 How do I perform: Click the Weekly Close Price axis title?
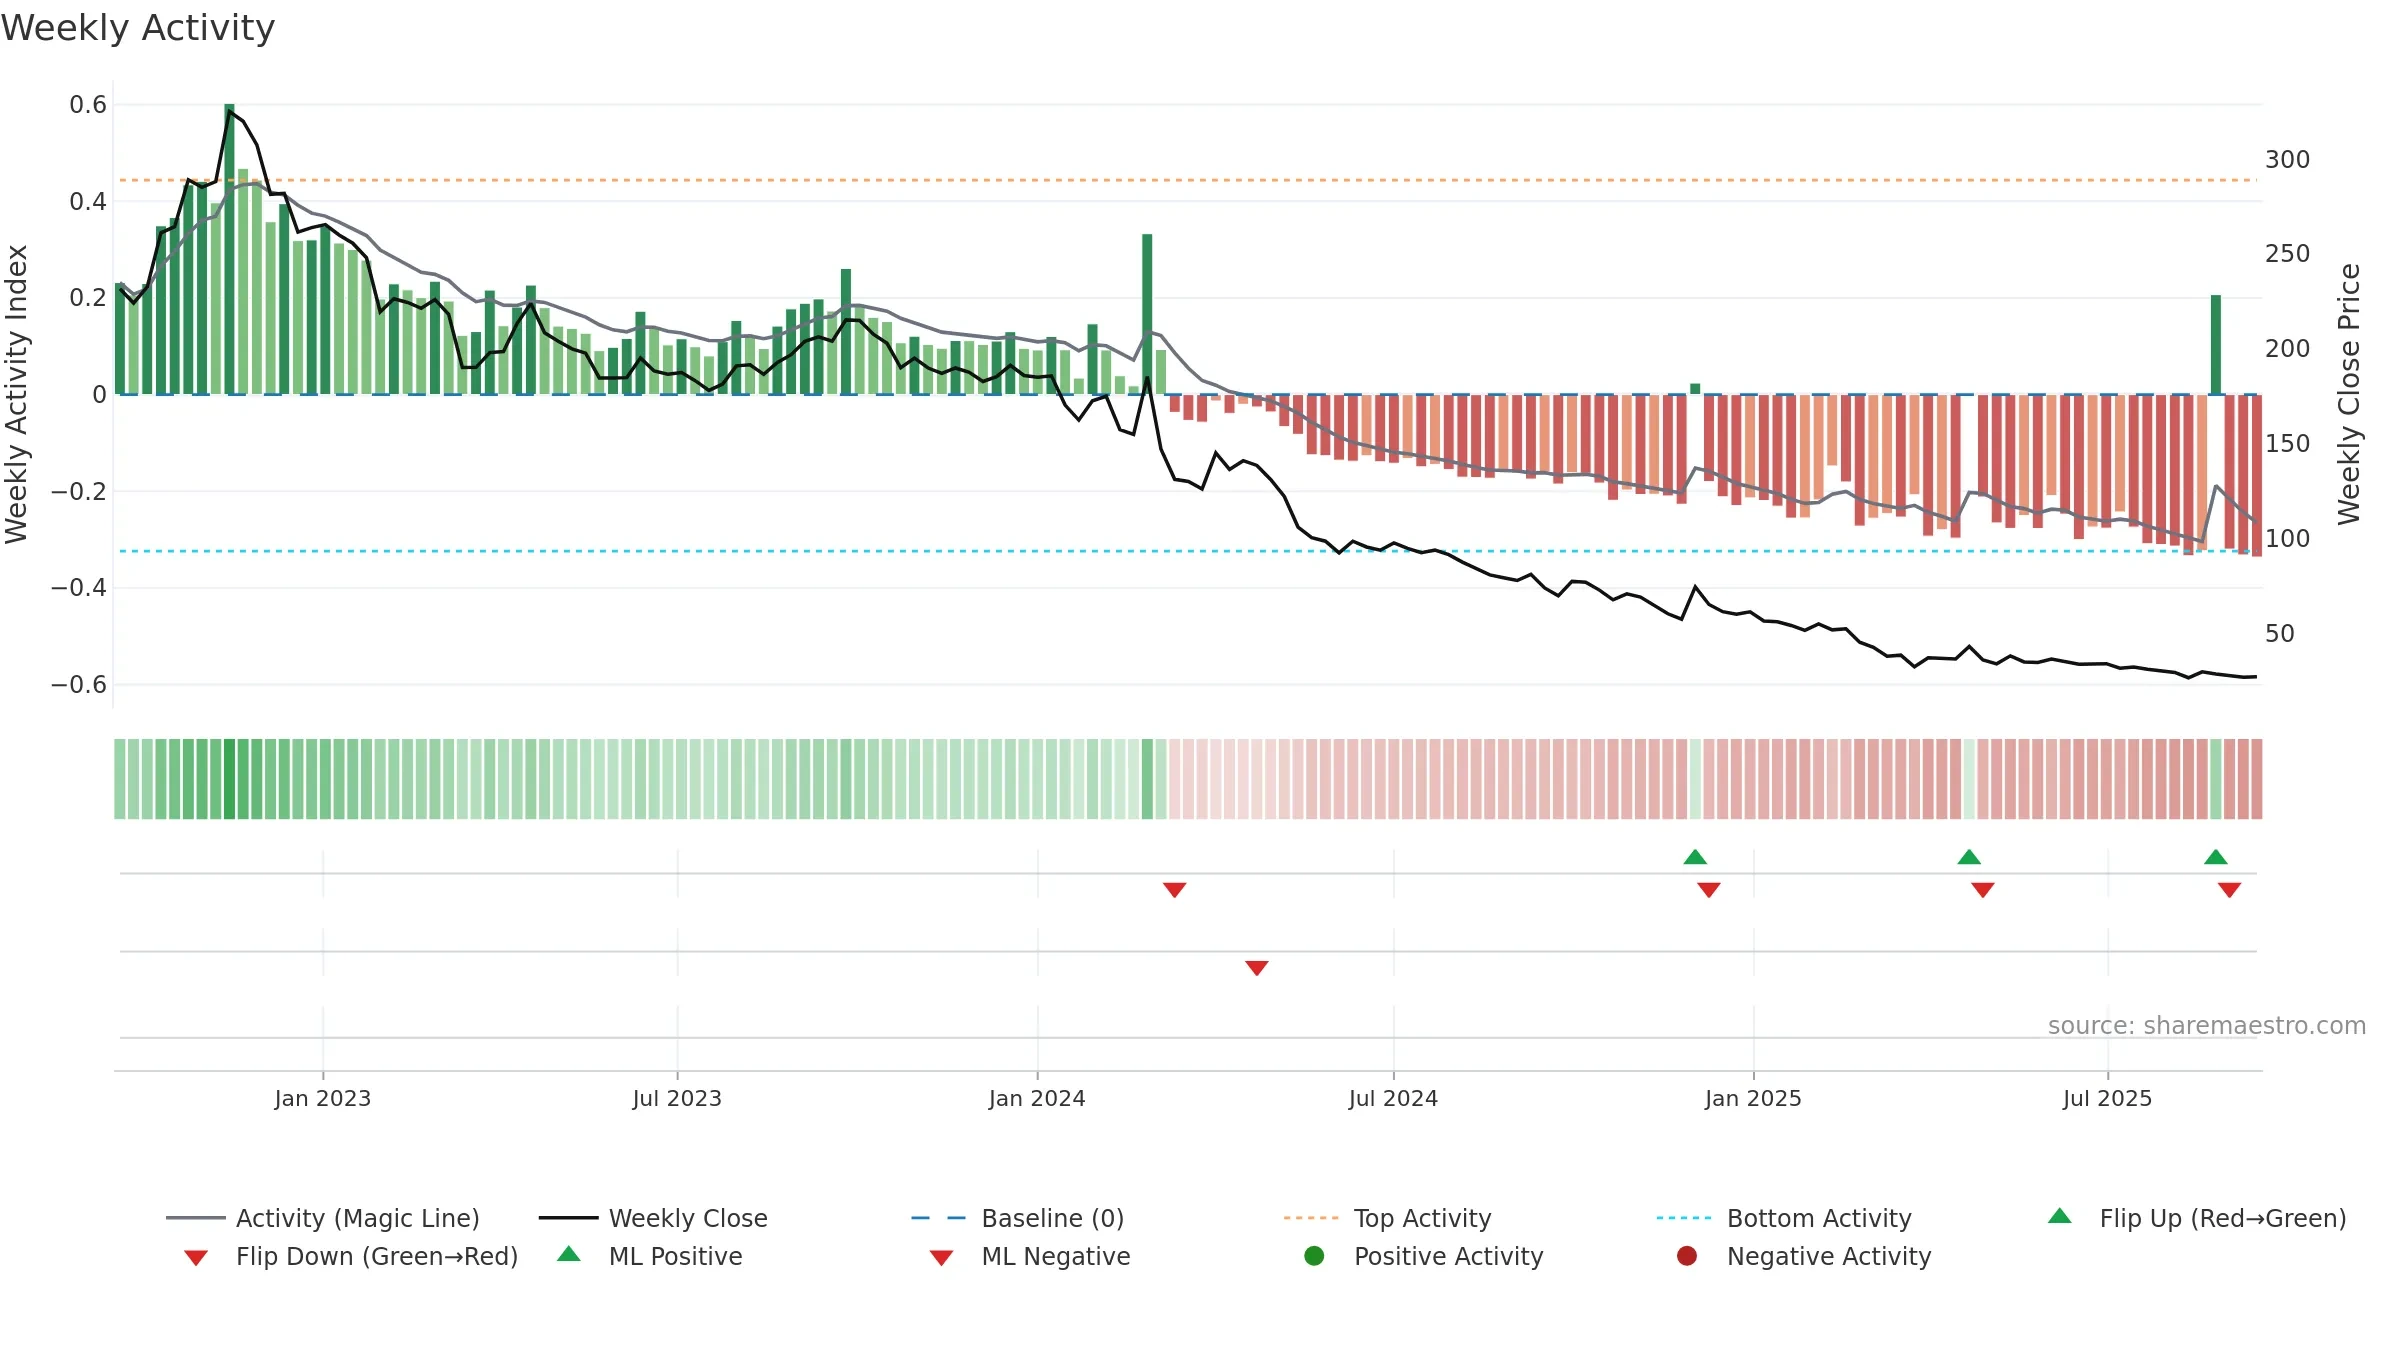coord(2349,394)
